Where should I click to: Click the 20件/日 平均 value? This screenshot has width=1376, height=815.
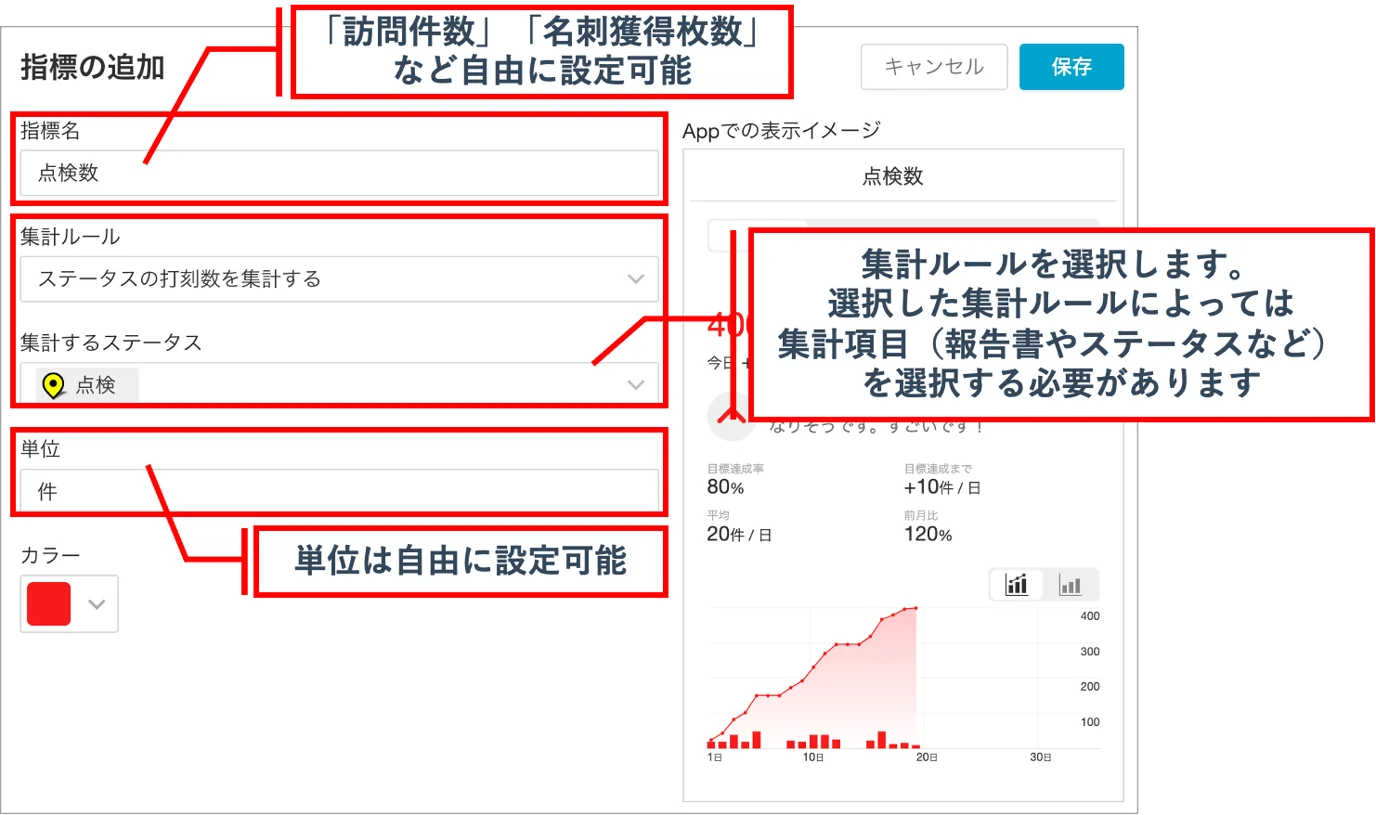pos(739,534)
